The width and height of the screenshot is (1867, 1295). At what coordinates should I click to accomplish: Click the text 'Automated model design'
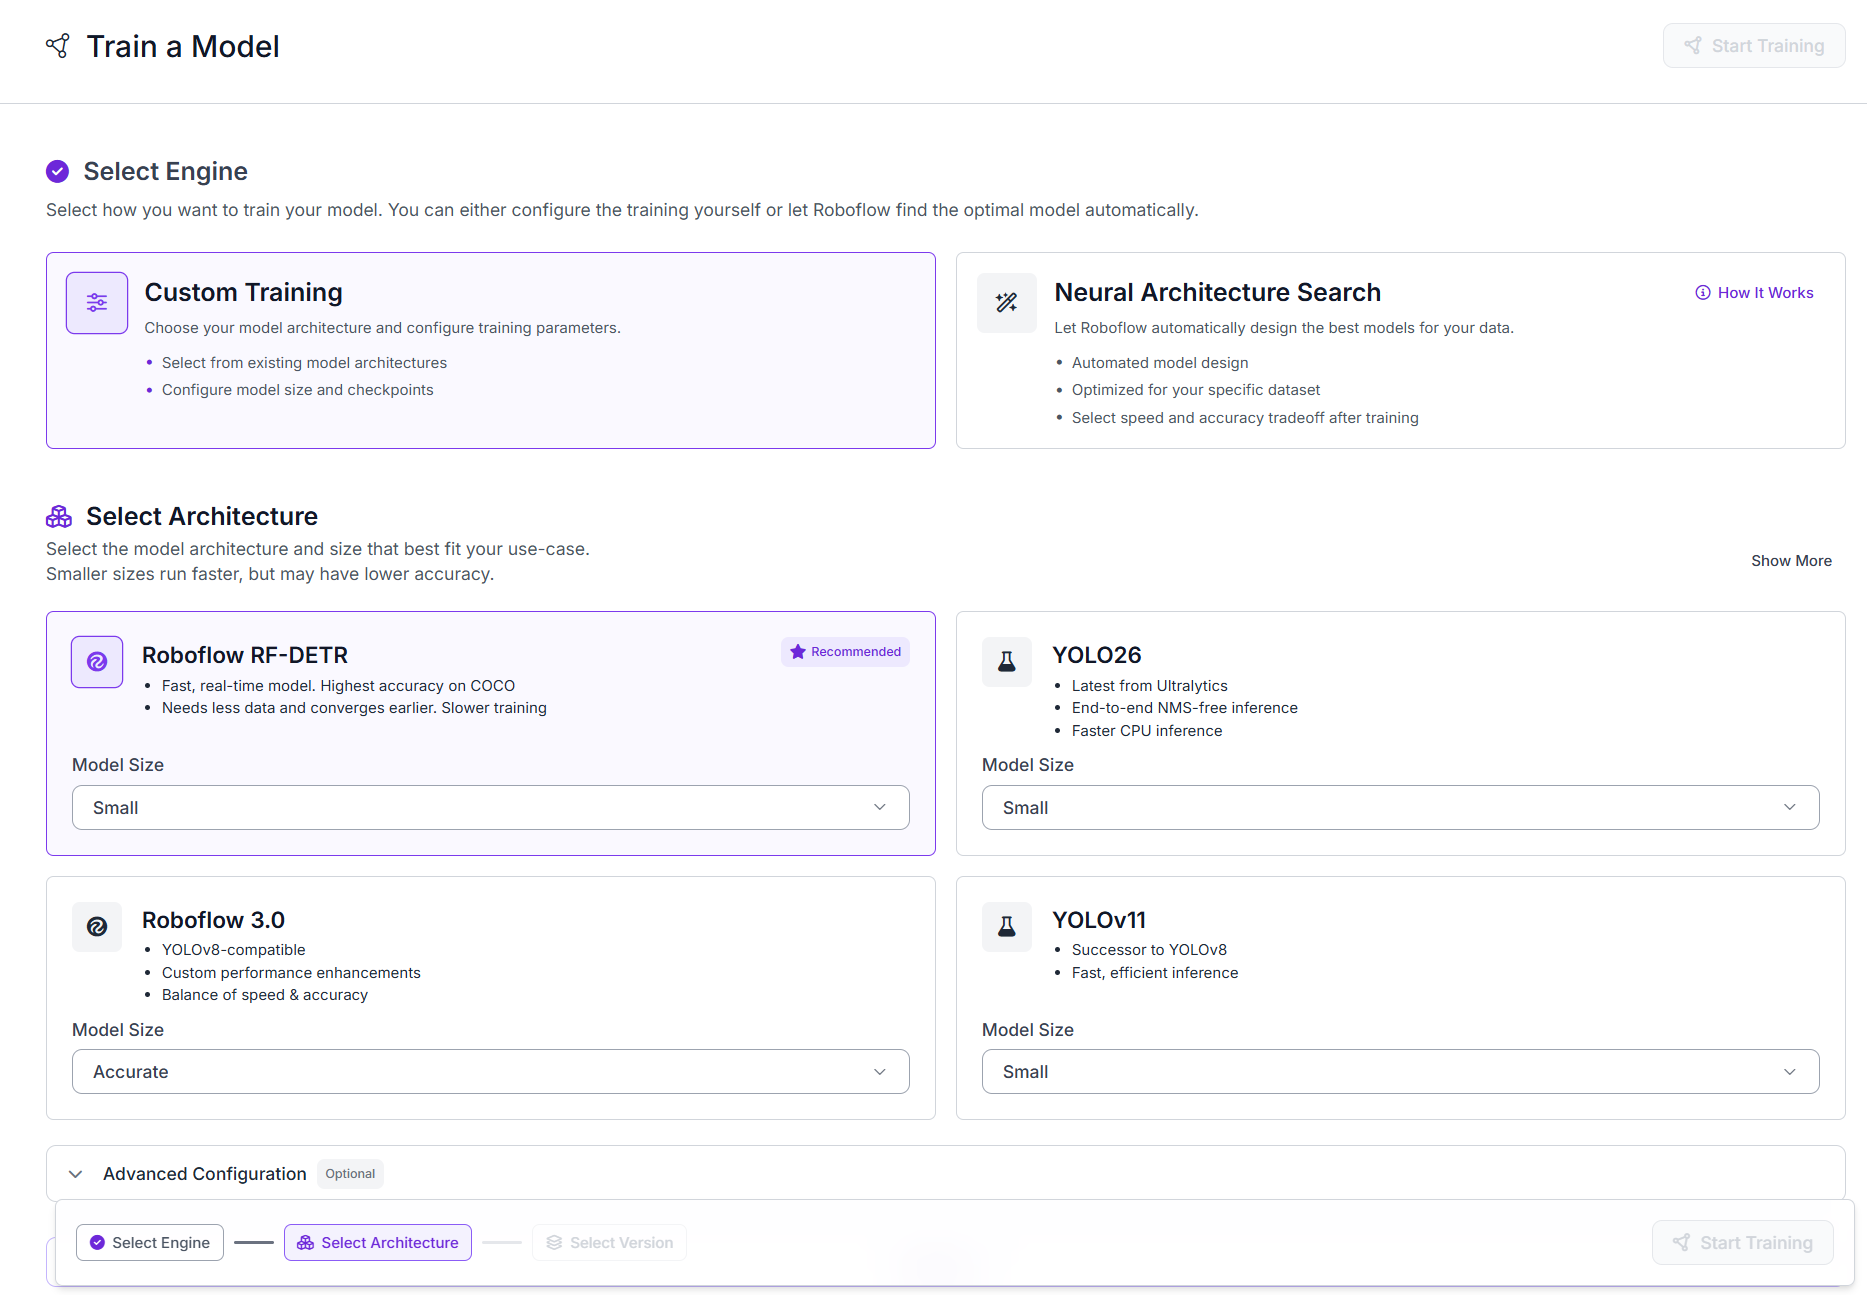click(x=1160, y=363)
